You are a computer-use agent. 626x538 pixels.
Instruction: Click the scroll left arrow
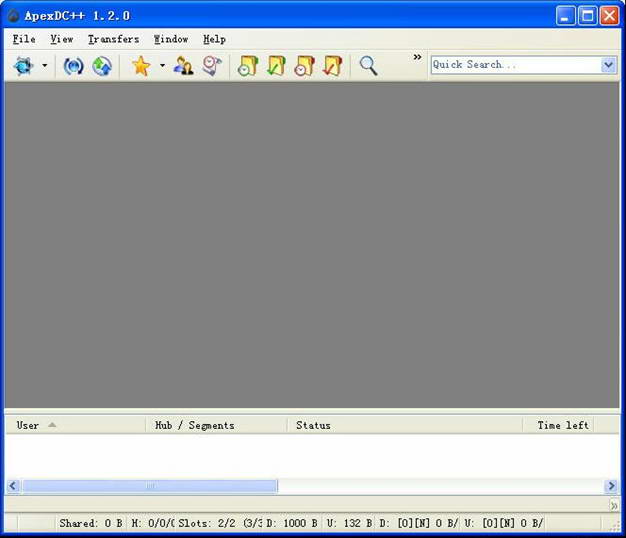tap(13, 486)
